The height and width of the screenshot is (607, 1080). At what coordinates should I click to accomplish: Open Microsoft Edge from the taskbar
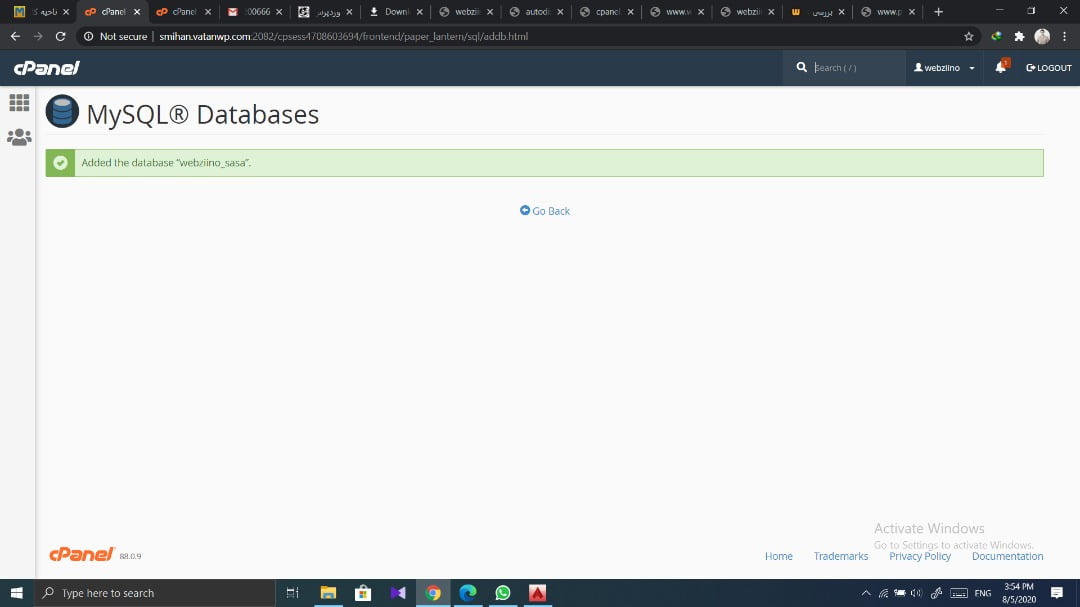tap(468, 593)
